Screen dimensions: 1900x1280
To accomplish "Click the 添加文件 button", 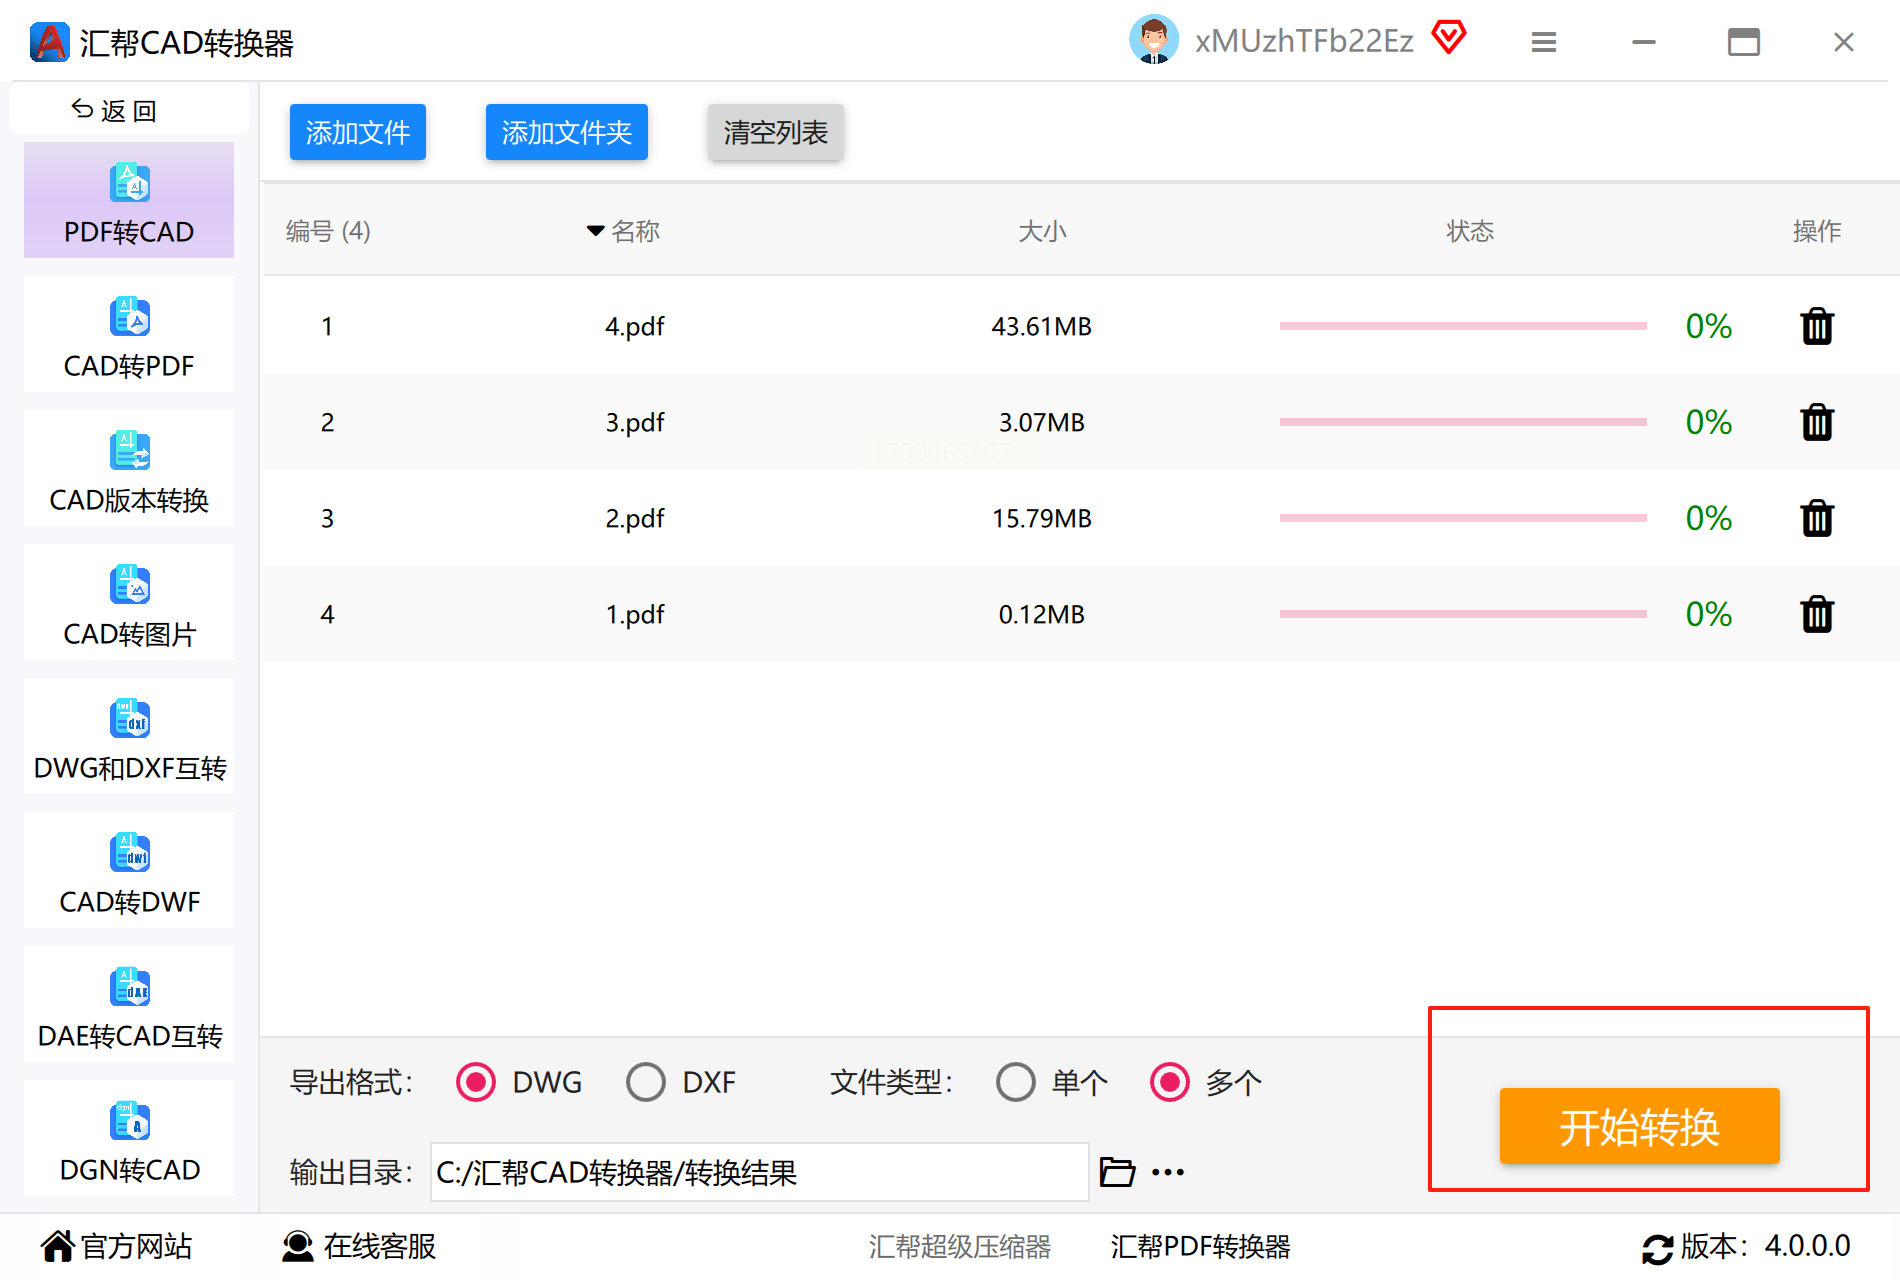I will (x=358, y=132).
